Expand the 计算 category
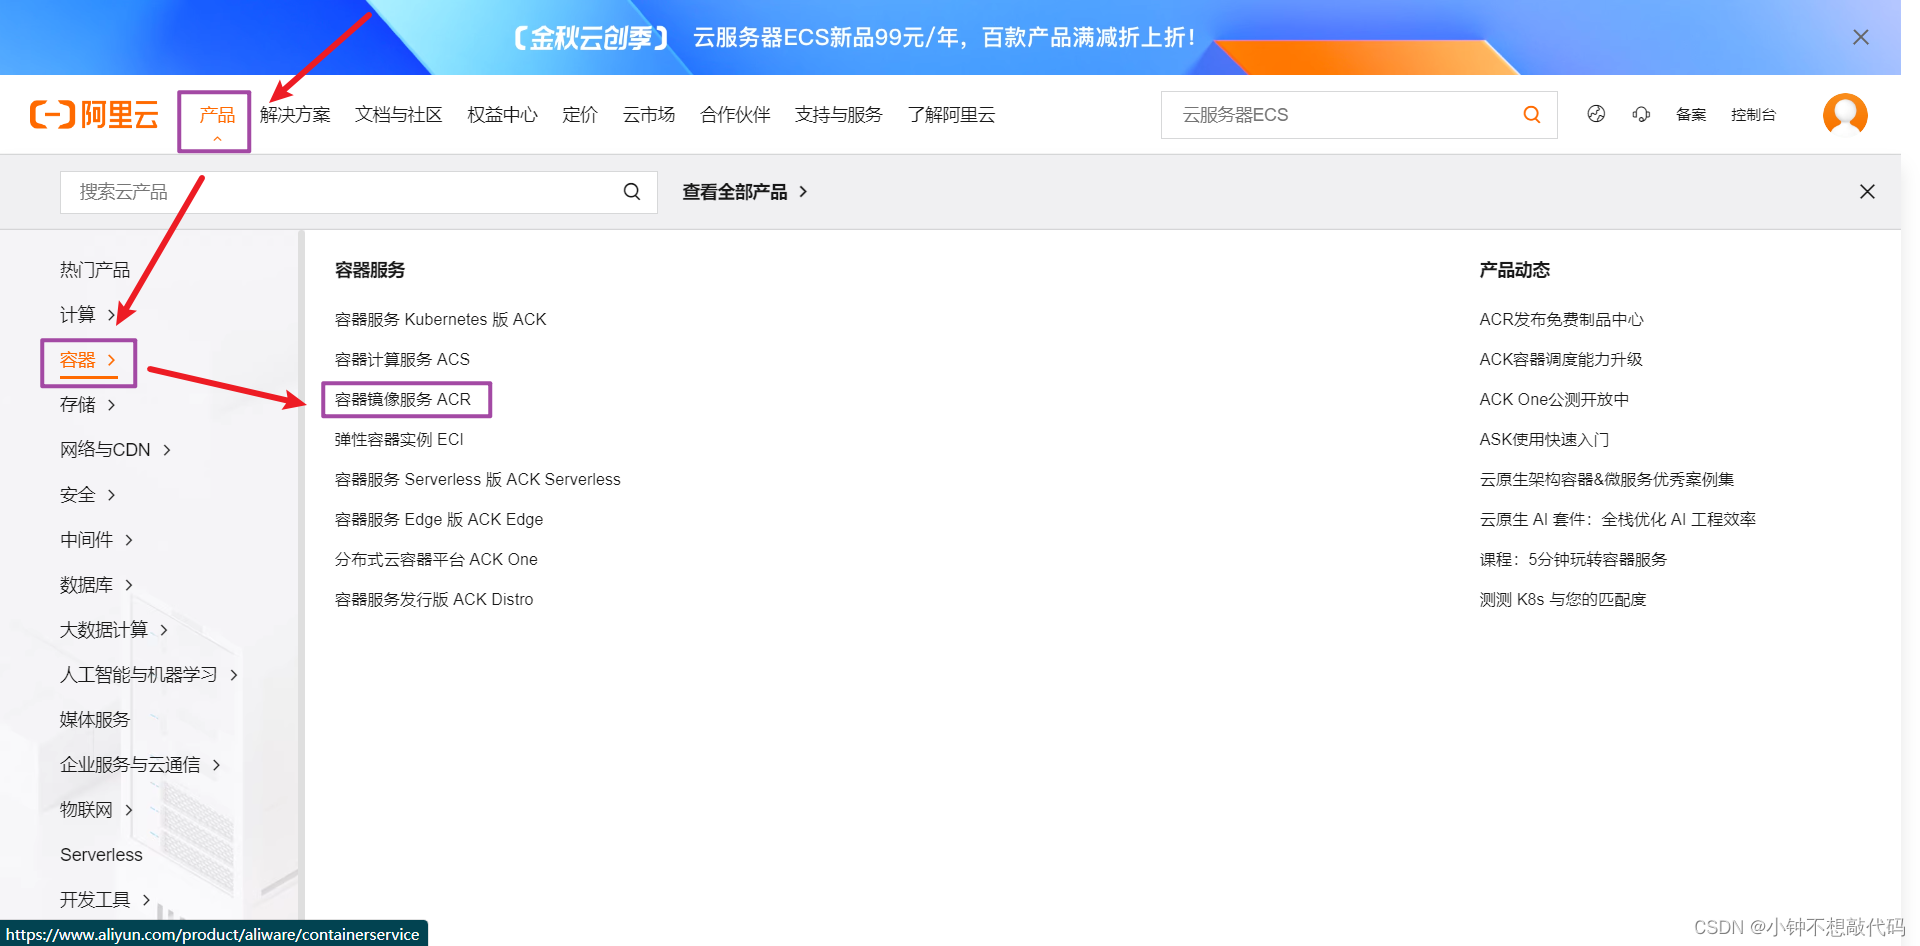 88,315
